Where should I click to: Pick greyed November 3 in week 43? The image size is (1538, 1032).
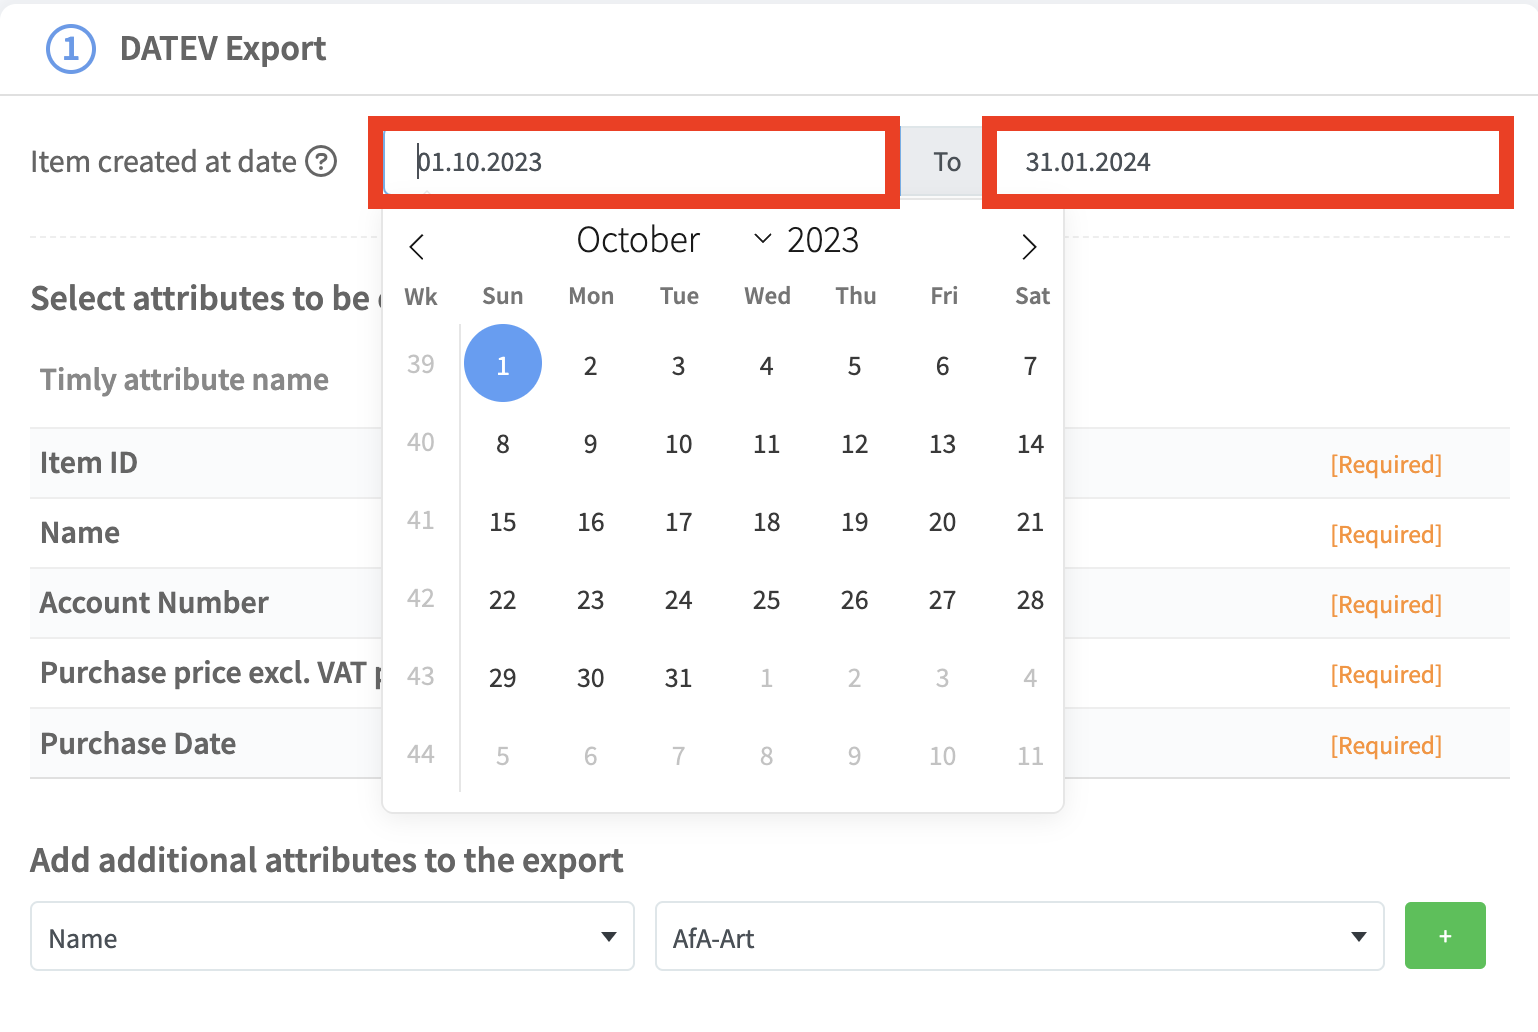click(x=943, y=678)
